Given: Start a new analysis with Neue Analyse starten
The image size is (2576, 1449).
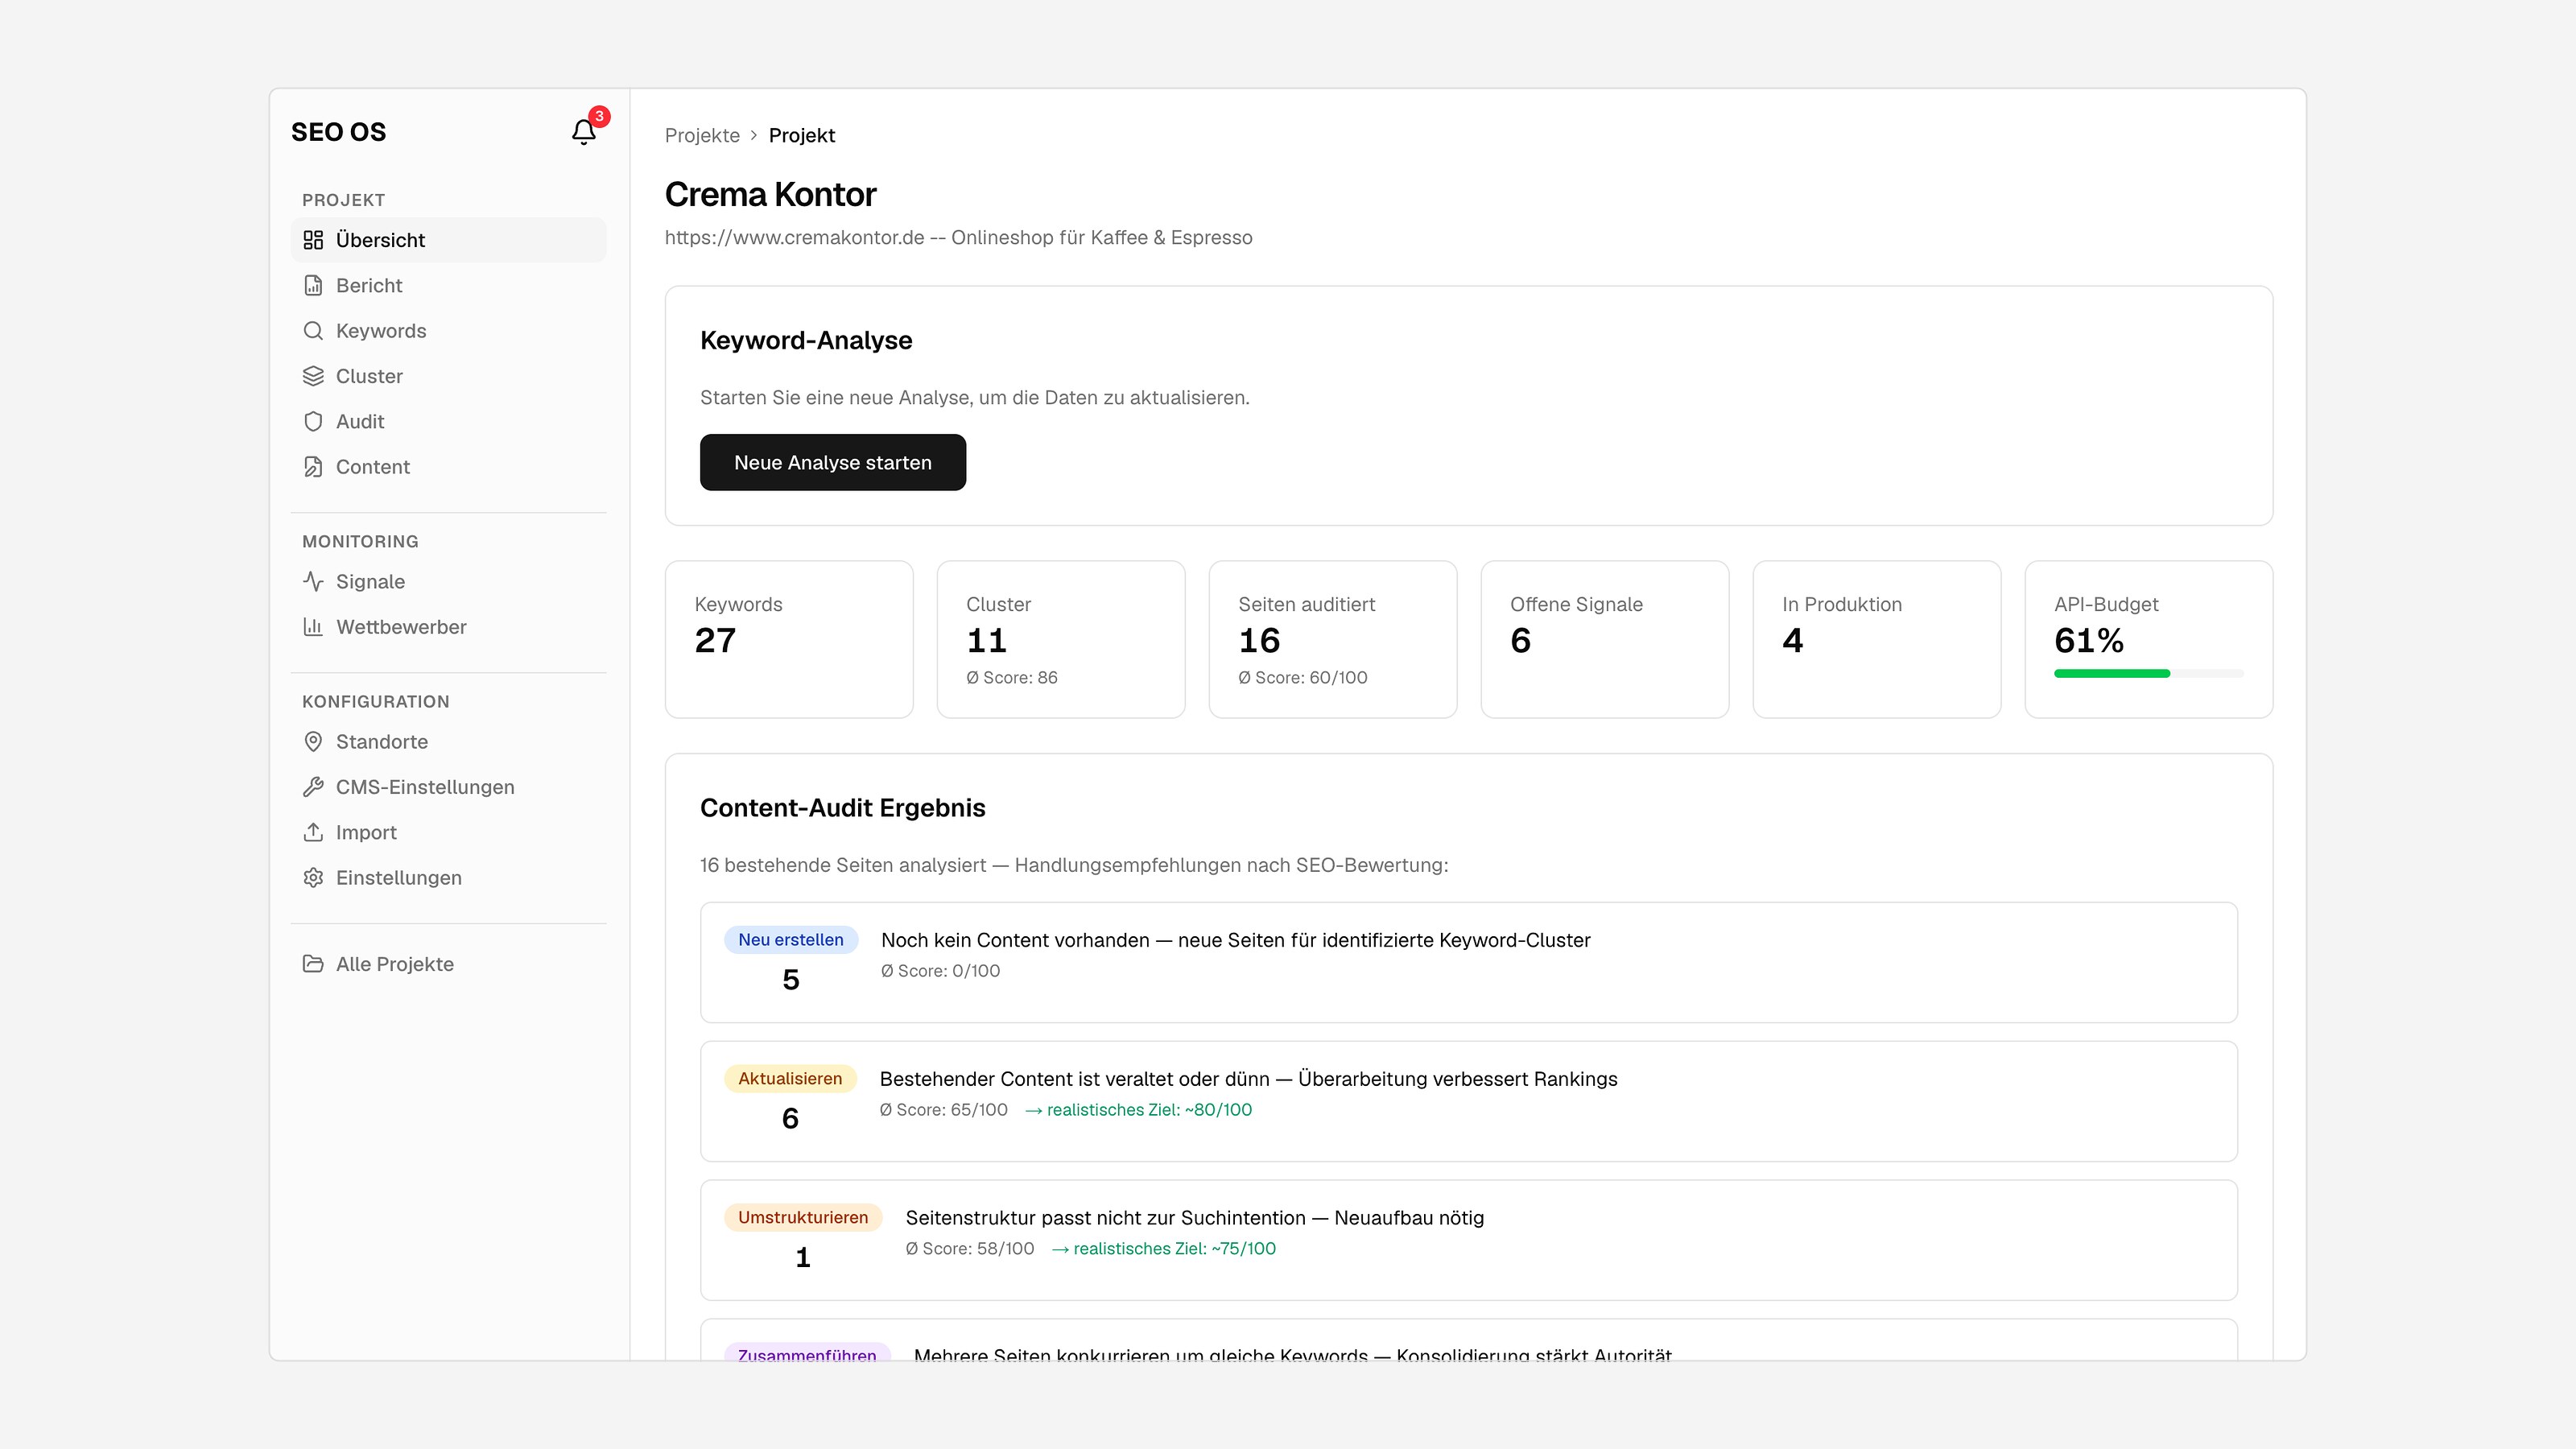Looking at the screenshot, I should point(832,462).
